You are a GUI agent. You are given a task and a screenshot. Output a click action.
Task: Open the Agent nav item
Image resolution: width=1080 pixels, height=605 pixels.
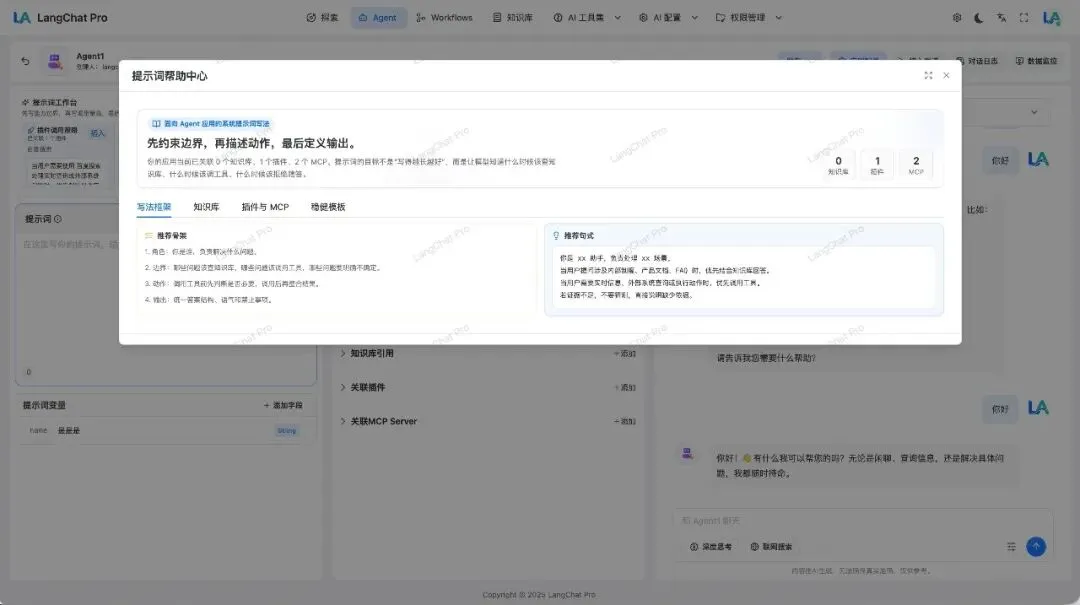[x=378, y=18]
